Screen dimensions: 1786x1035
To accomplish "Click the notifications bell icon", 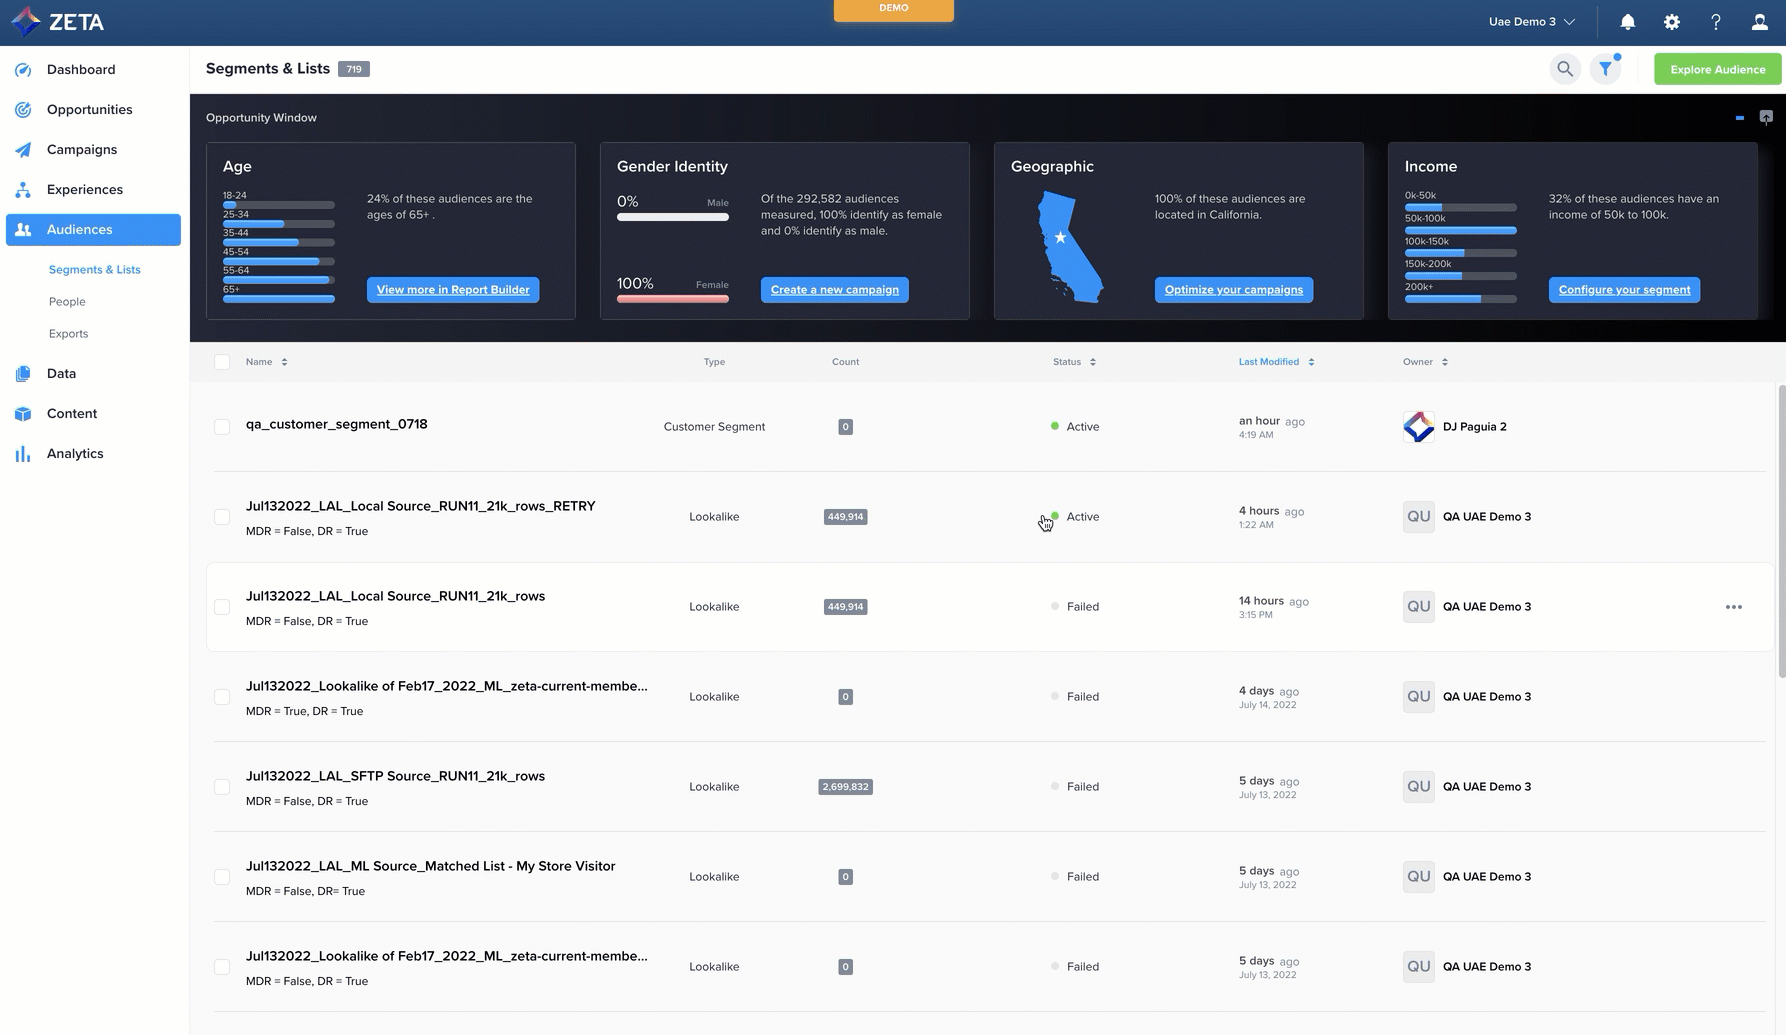I will [x=1627, y=22].
